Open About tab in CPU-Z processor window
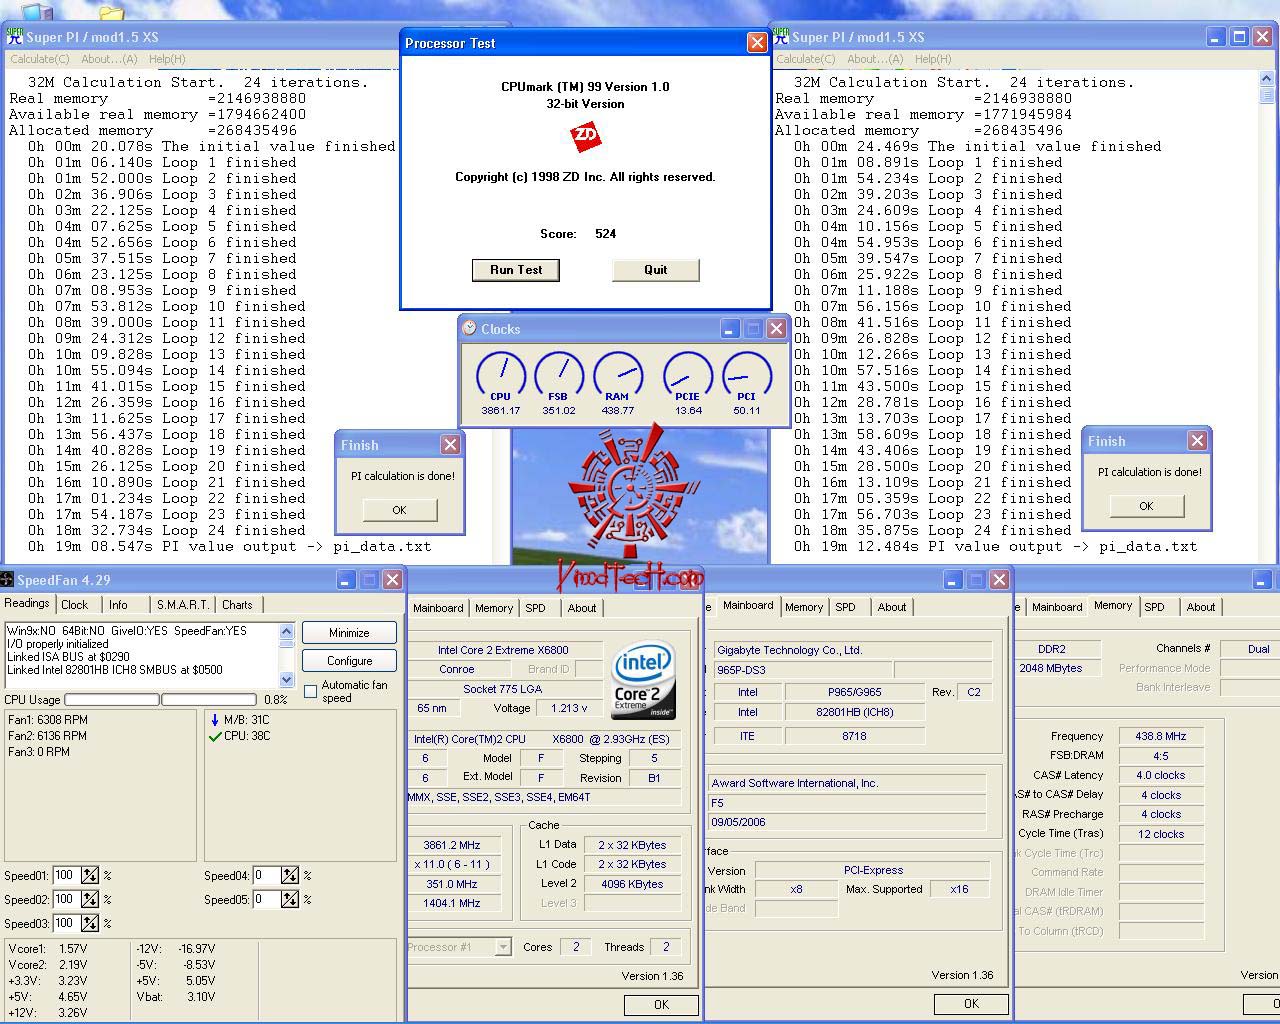Image resolution: width=1280 pixels, height=1024 pixels. 582,608
